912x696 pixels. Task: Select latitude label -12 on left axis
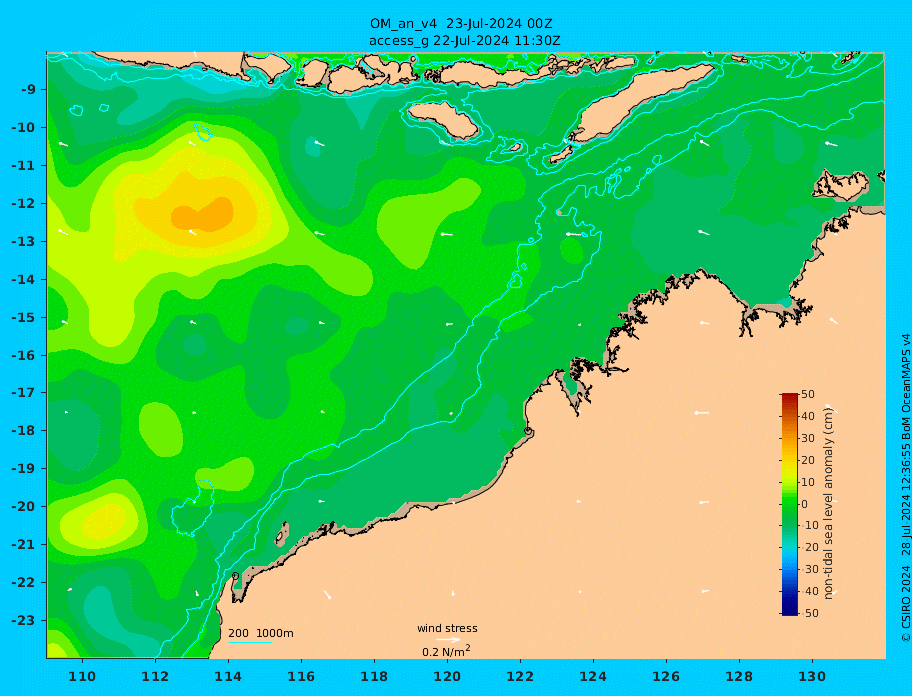[24, 204]
